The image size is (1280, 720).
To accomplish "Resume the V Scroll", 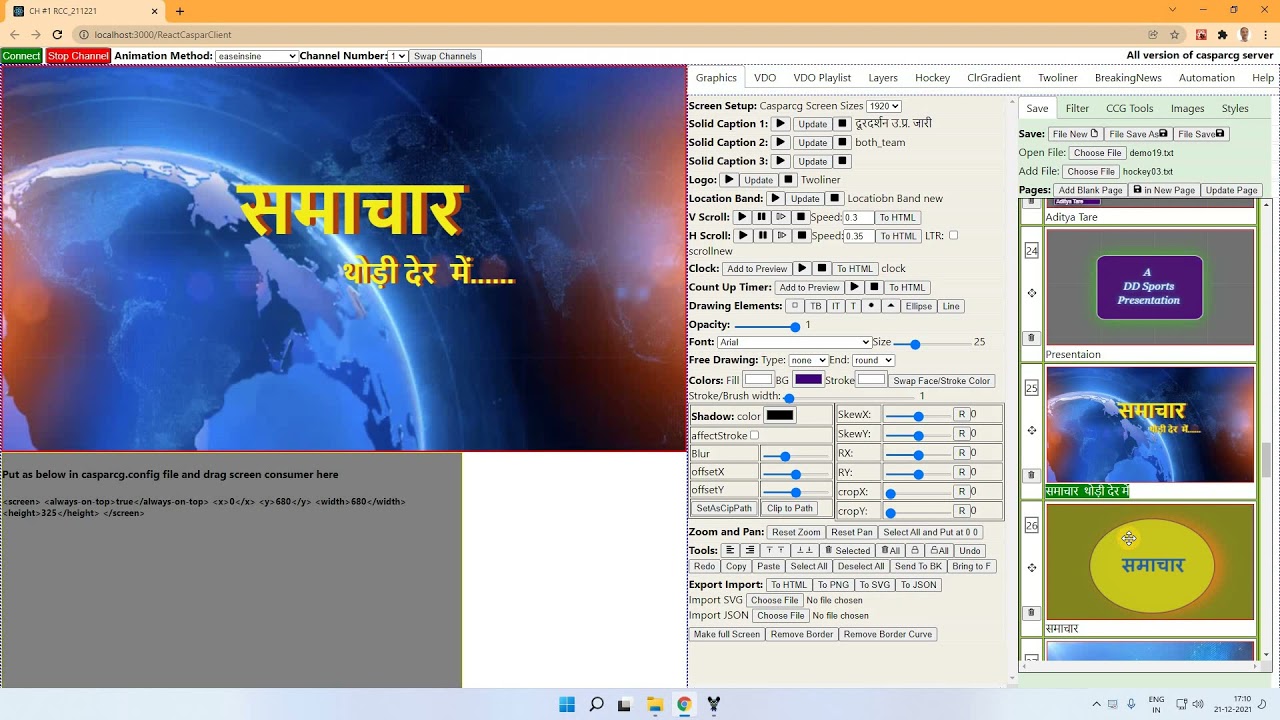I will pos(781,217).
